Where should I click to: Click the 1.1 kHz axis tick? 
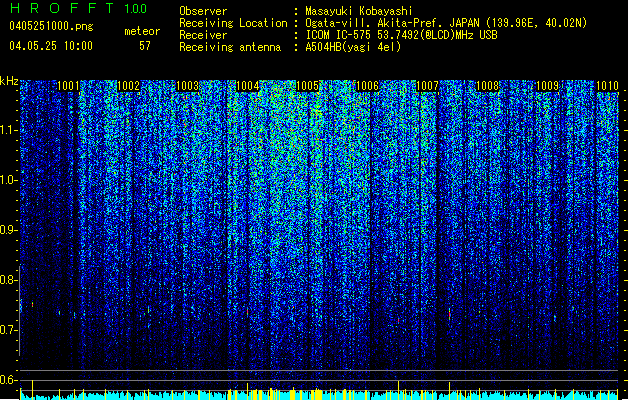9,130
